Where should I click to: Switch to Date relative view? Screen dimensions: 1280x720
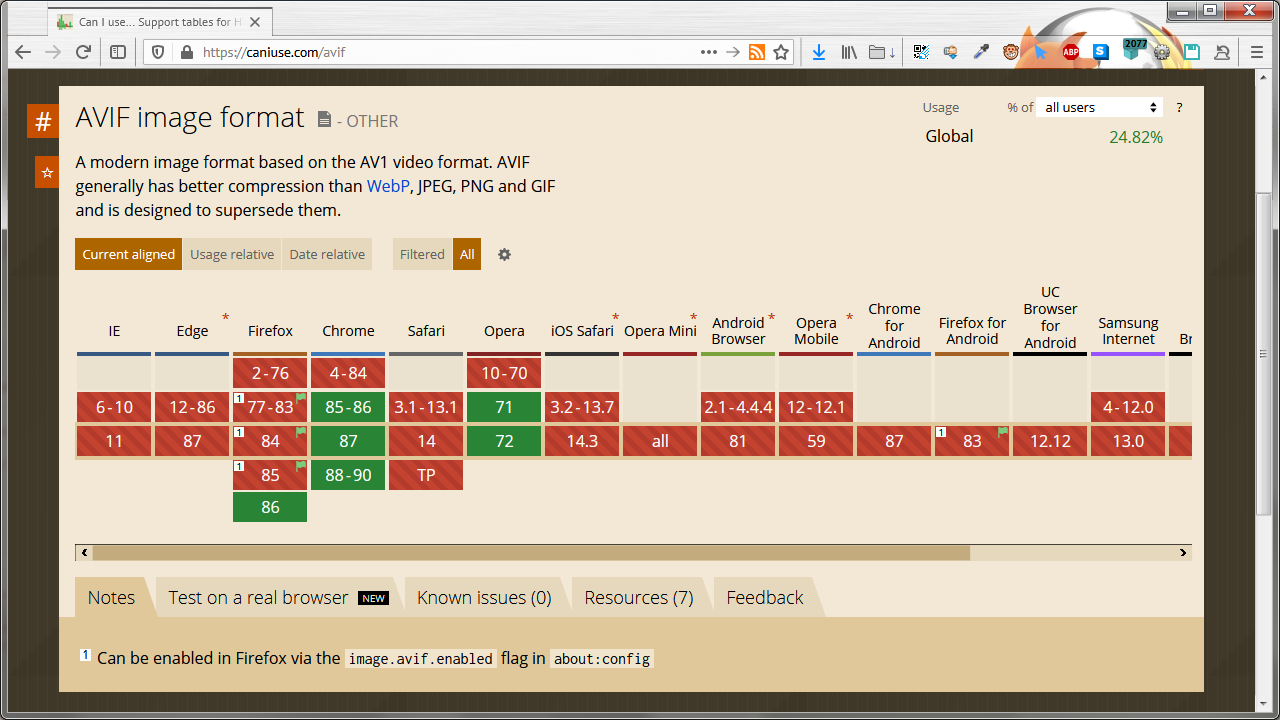click(x=327, y=254)
